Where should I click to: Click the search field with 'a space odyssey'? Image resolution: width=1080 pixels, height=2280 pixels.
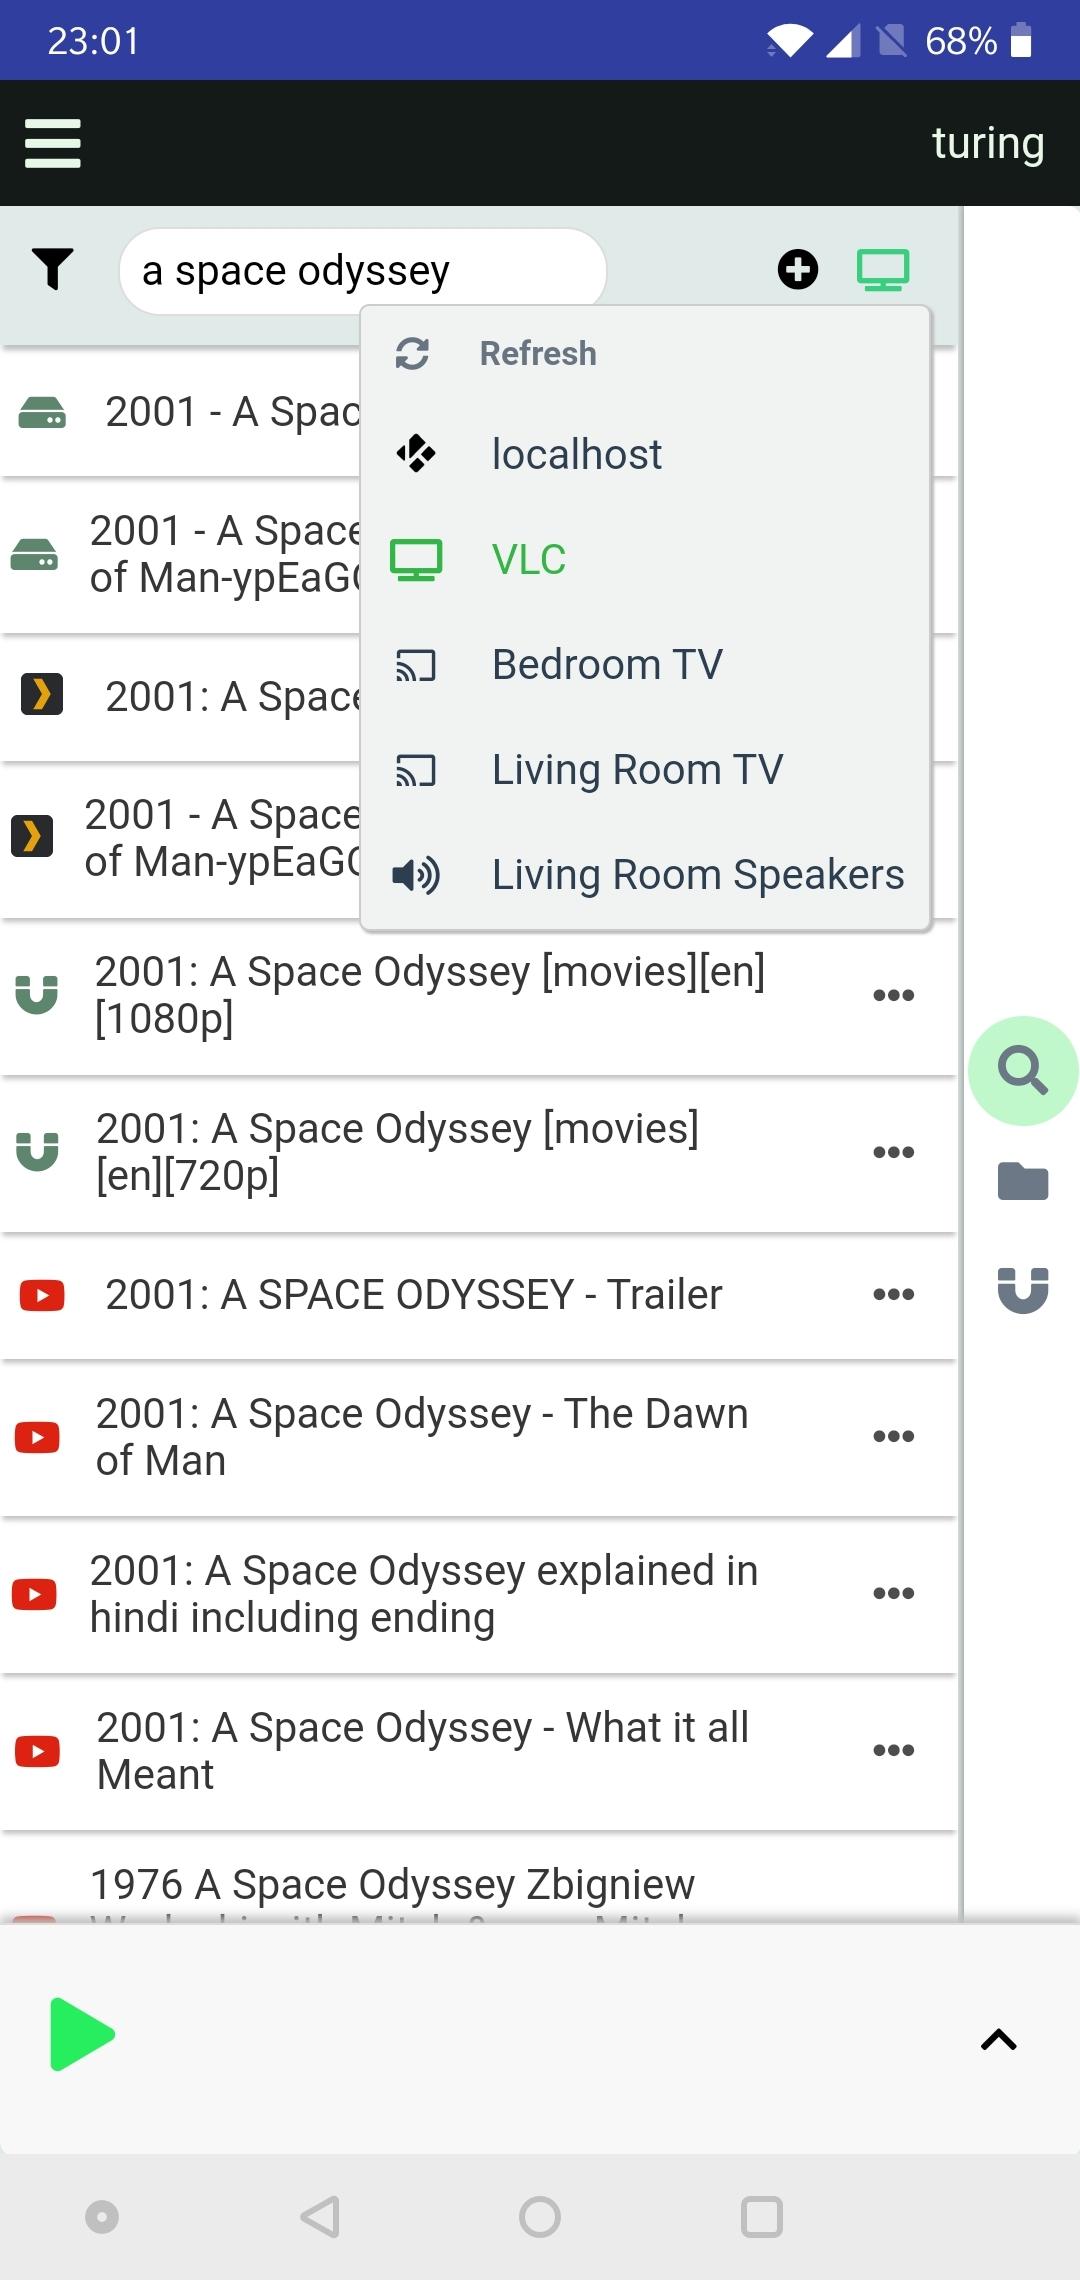pyautogui.click(x=362, y=271)
